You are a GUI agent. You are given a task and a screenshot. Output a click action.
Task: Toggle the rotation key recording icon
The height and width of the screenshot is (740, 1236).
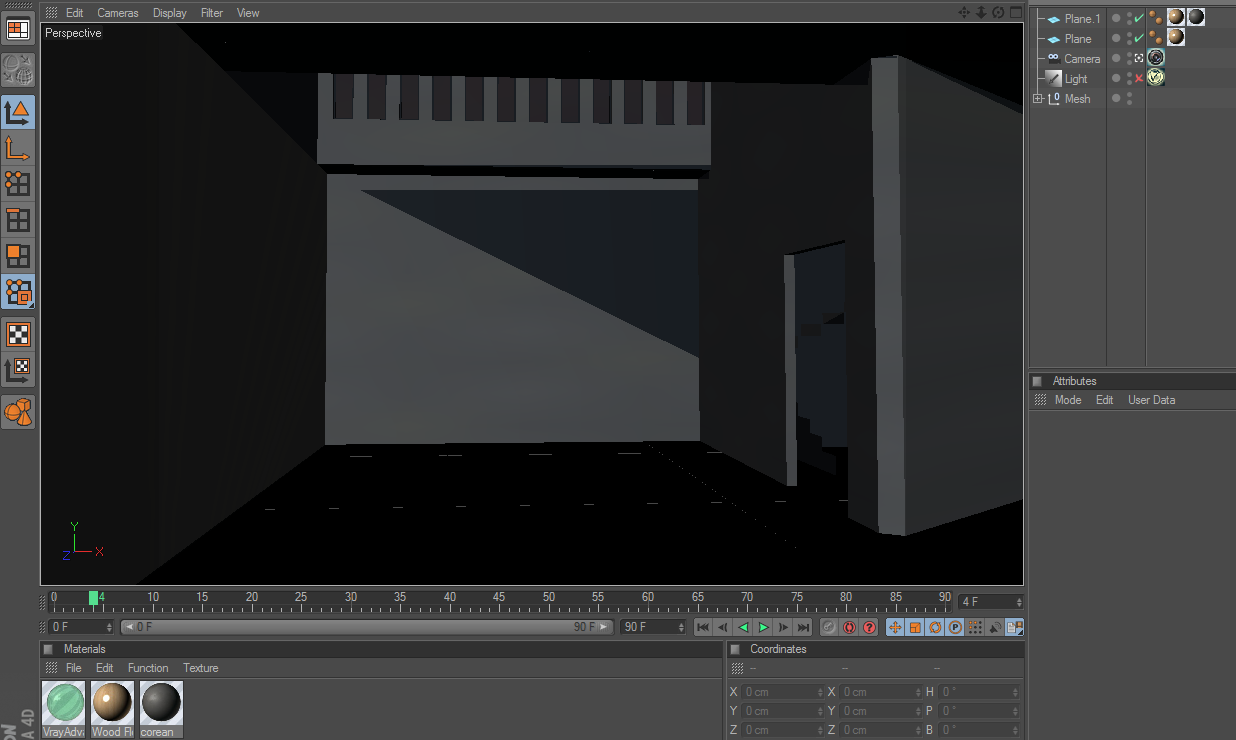tap(935, 627)
